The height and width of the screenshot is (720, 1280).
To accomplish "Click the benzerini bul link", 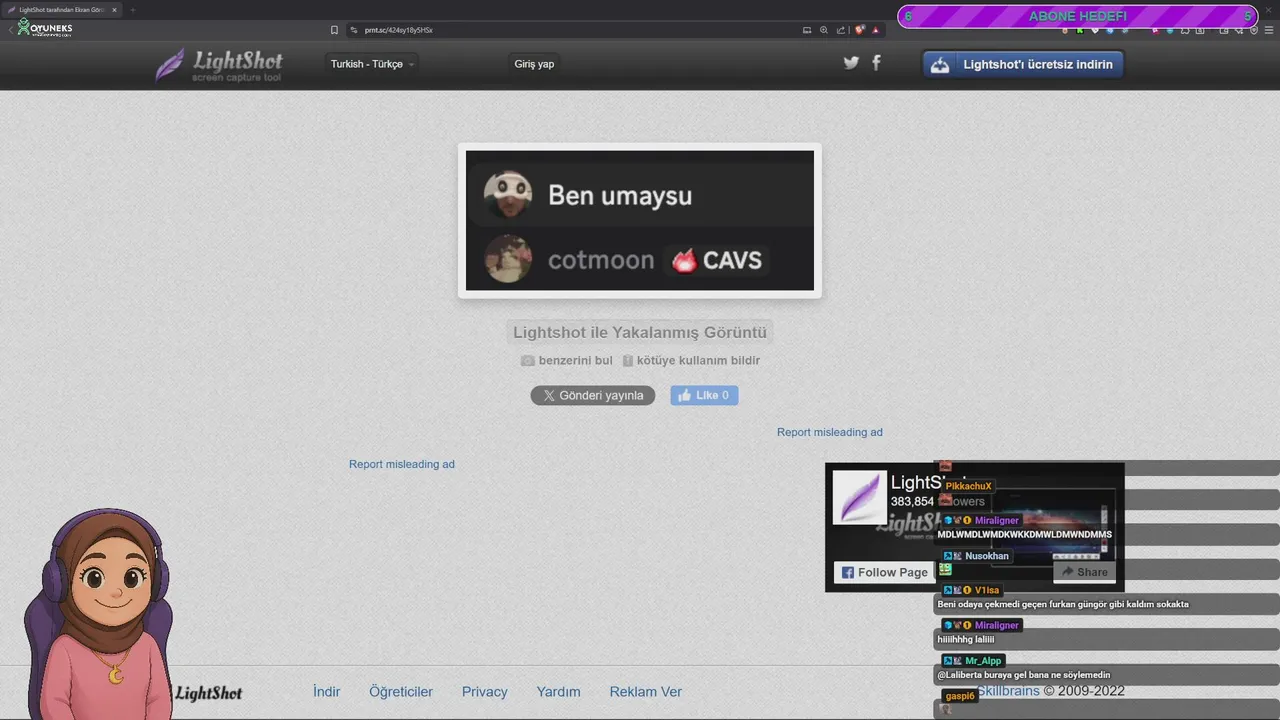I will [x=566, y=360].
